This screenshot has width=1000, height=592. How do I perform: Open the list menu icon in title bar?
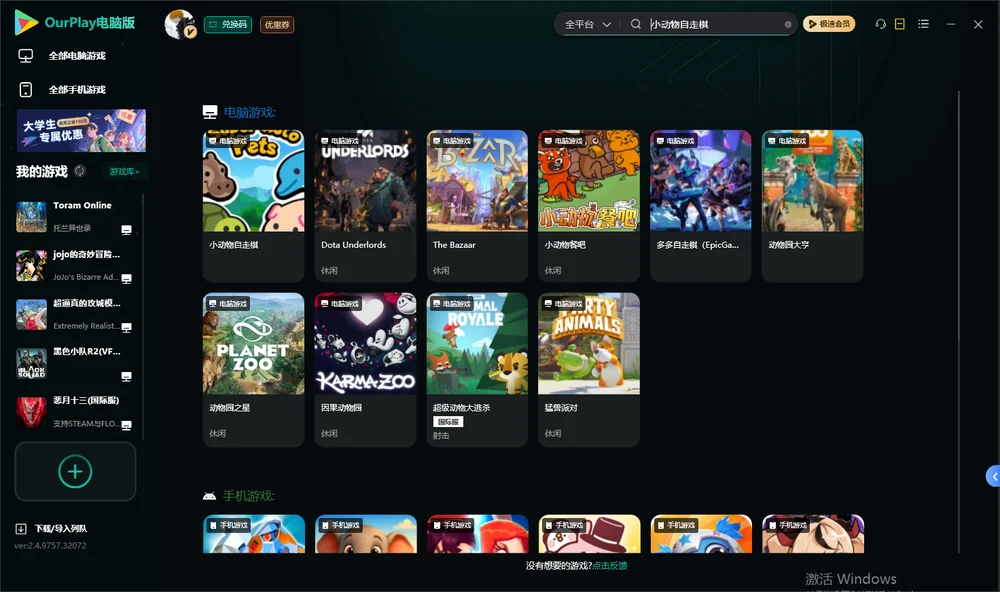coord(923,24)
